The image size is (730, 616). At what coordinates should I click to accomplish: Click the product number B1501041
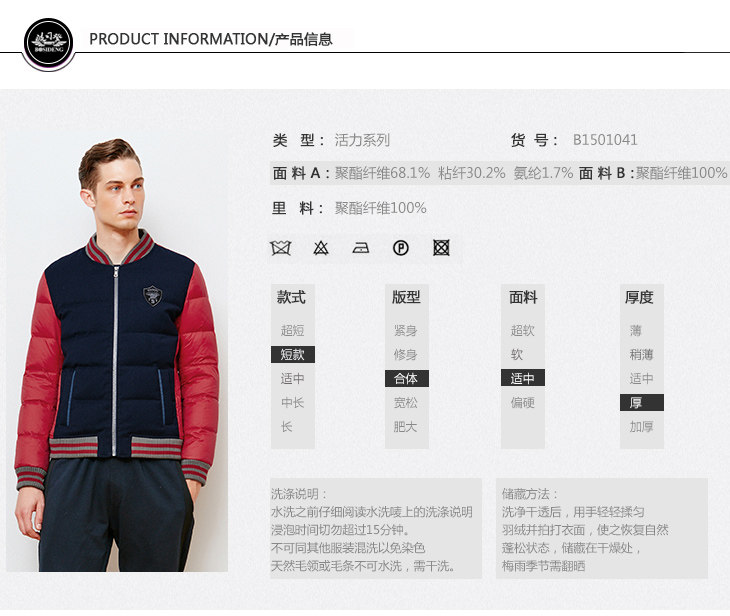point(605,140)
